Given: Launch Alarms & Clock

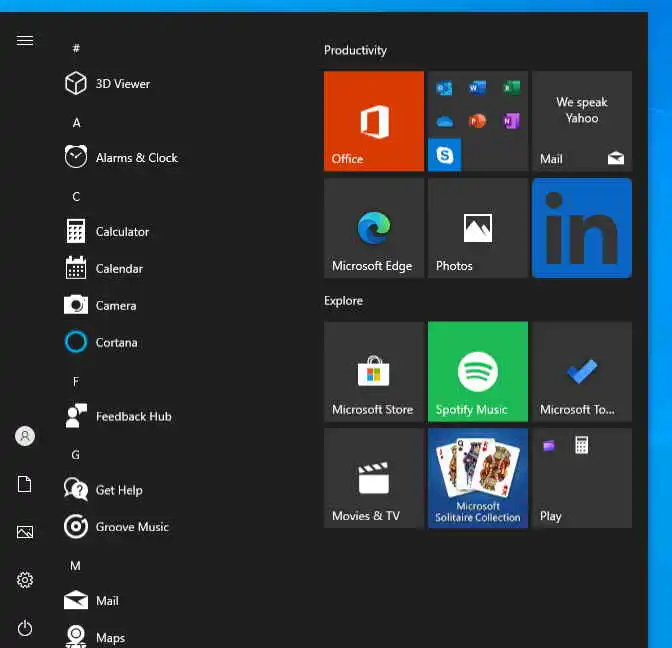Looking at the screenshot, I should (121, 158).
